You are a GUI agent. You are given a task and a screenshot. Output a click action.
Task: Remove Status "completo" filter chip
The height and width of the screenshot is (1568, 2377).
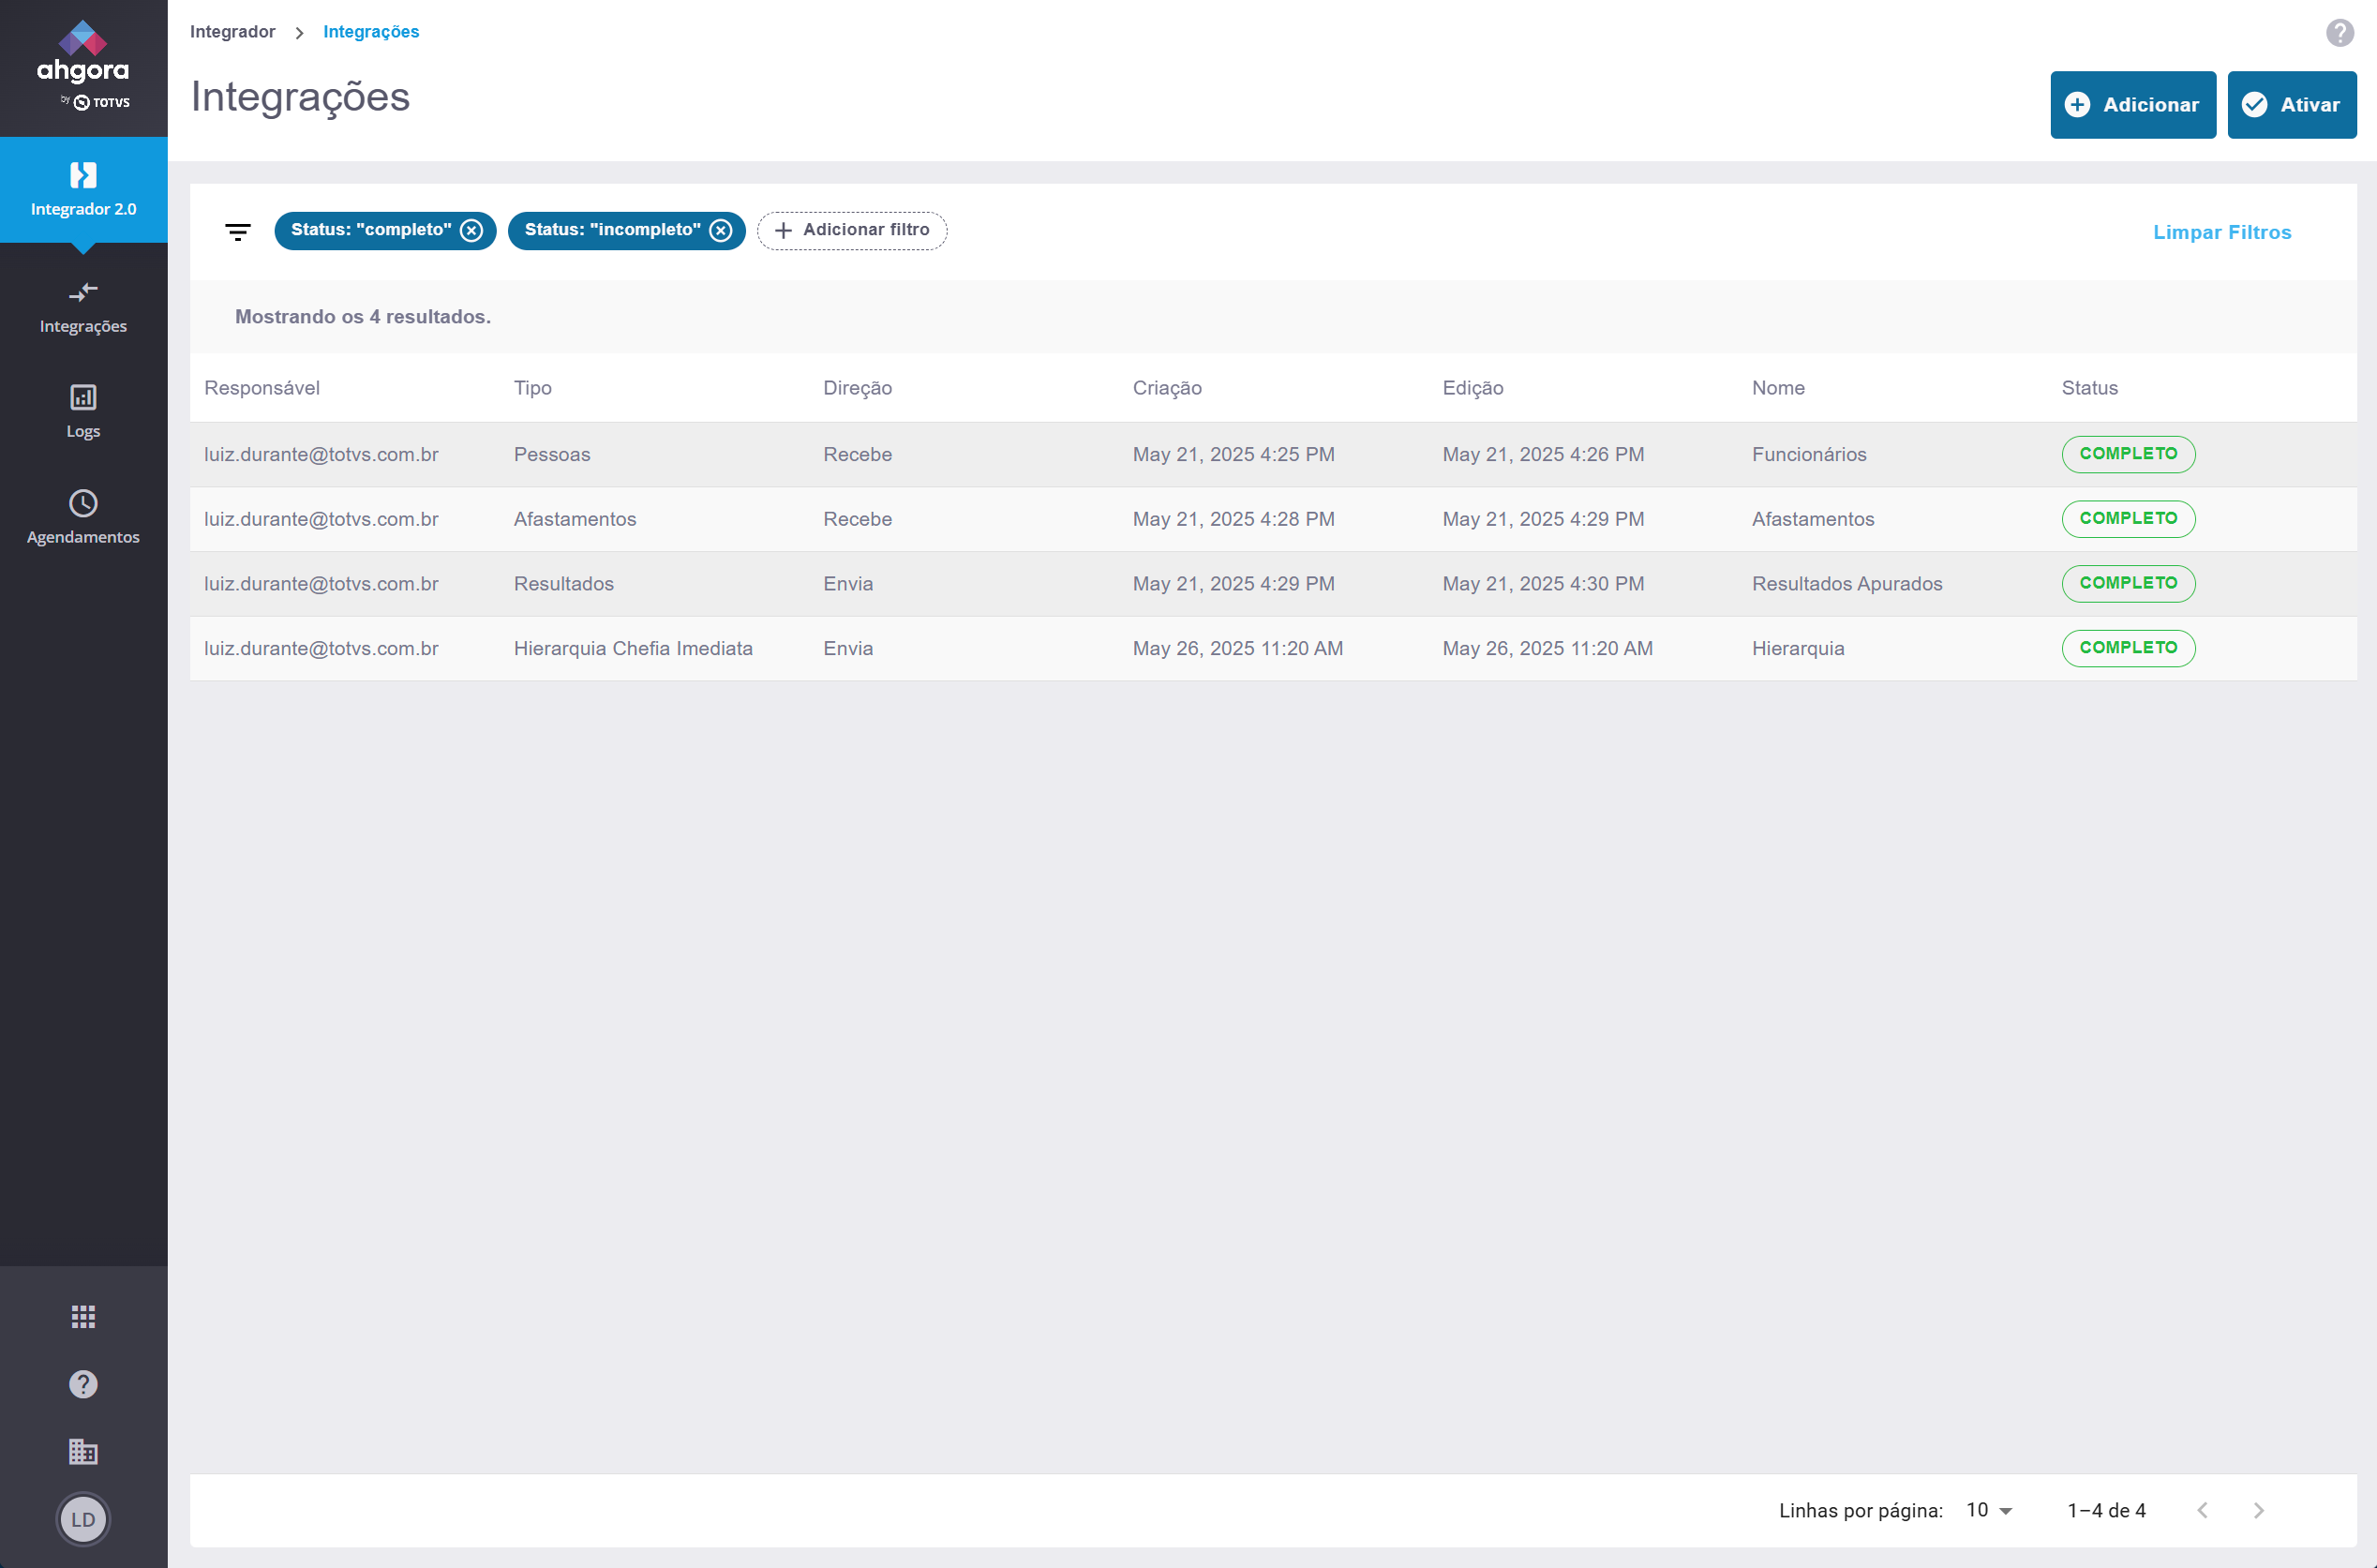(x=471, y=231)
